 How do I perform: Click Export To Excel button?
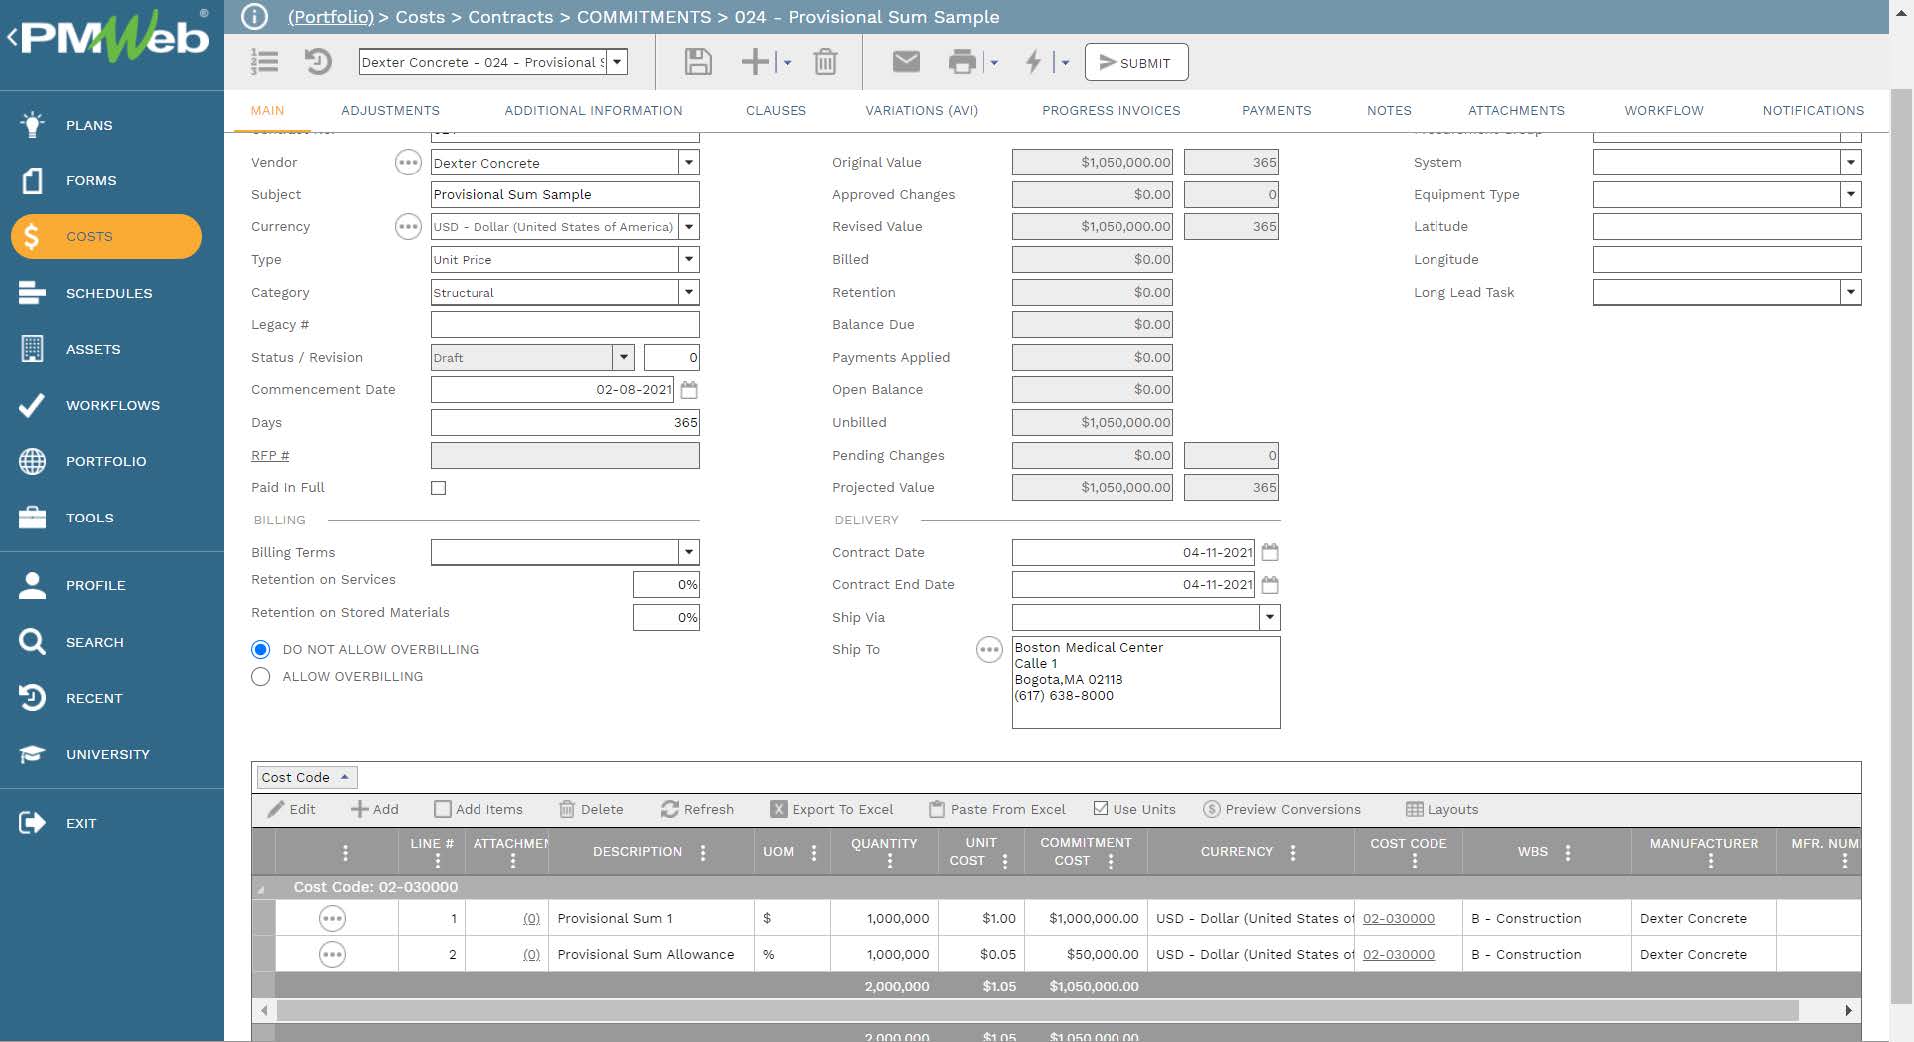point(832,809)
